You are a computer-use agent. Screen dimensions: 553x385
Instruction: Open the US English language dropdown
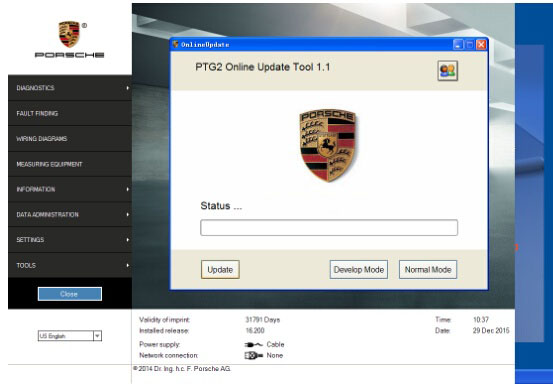click(97, 336)
